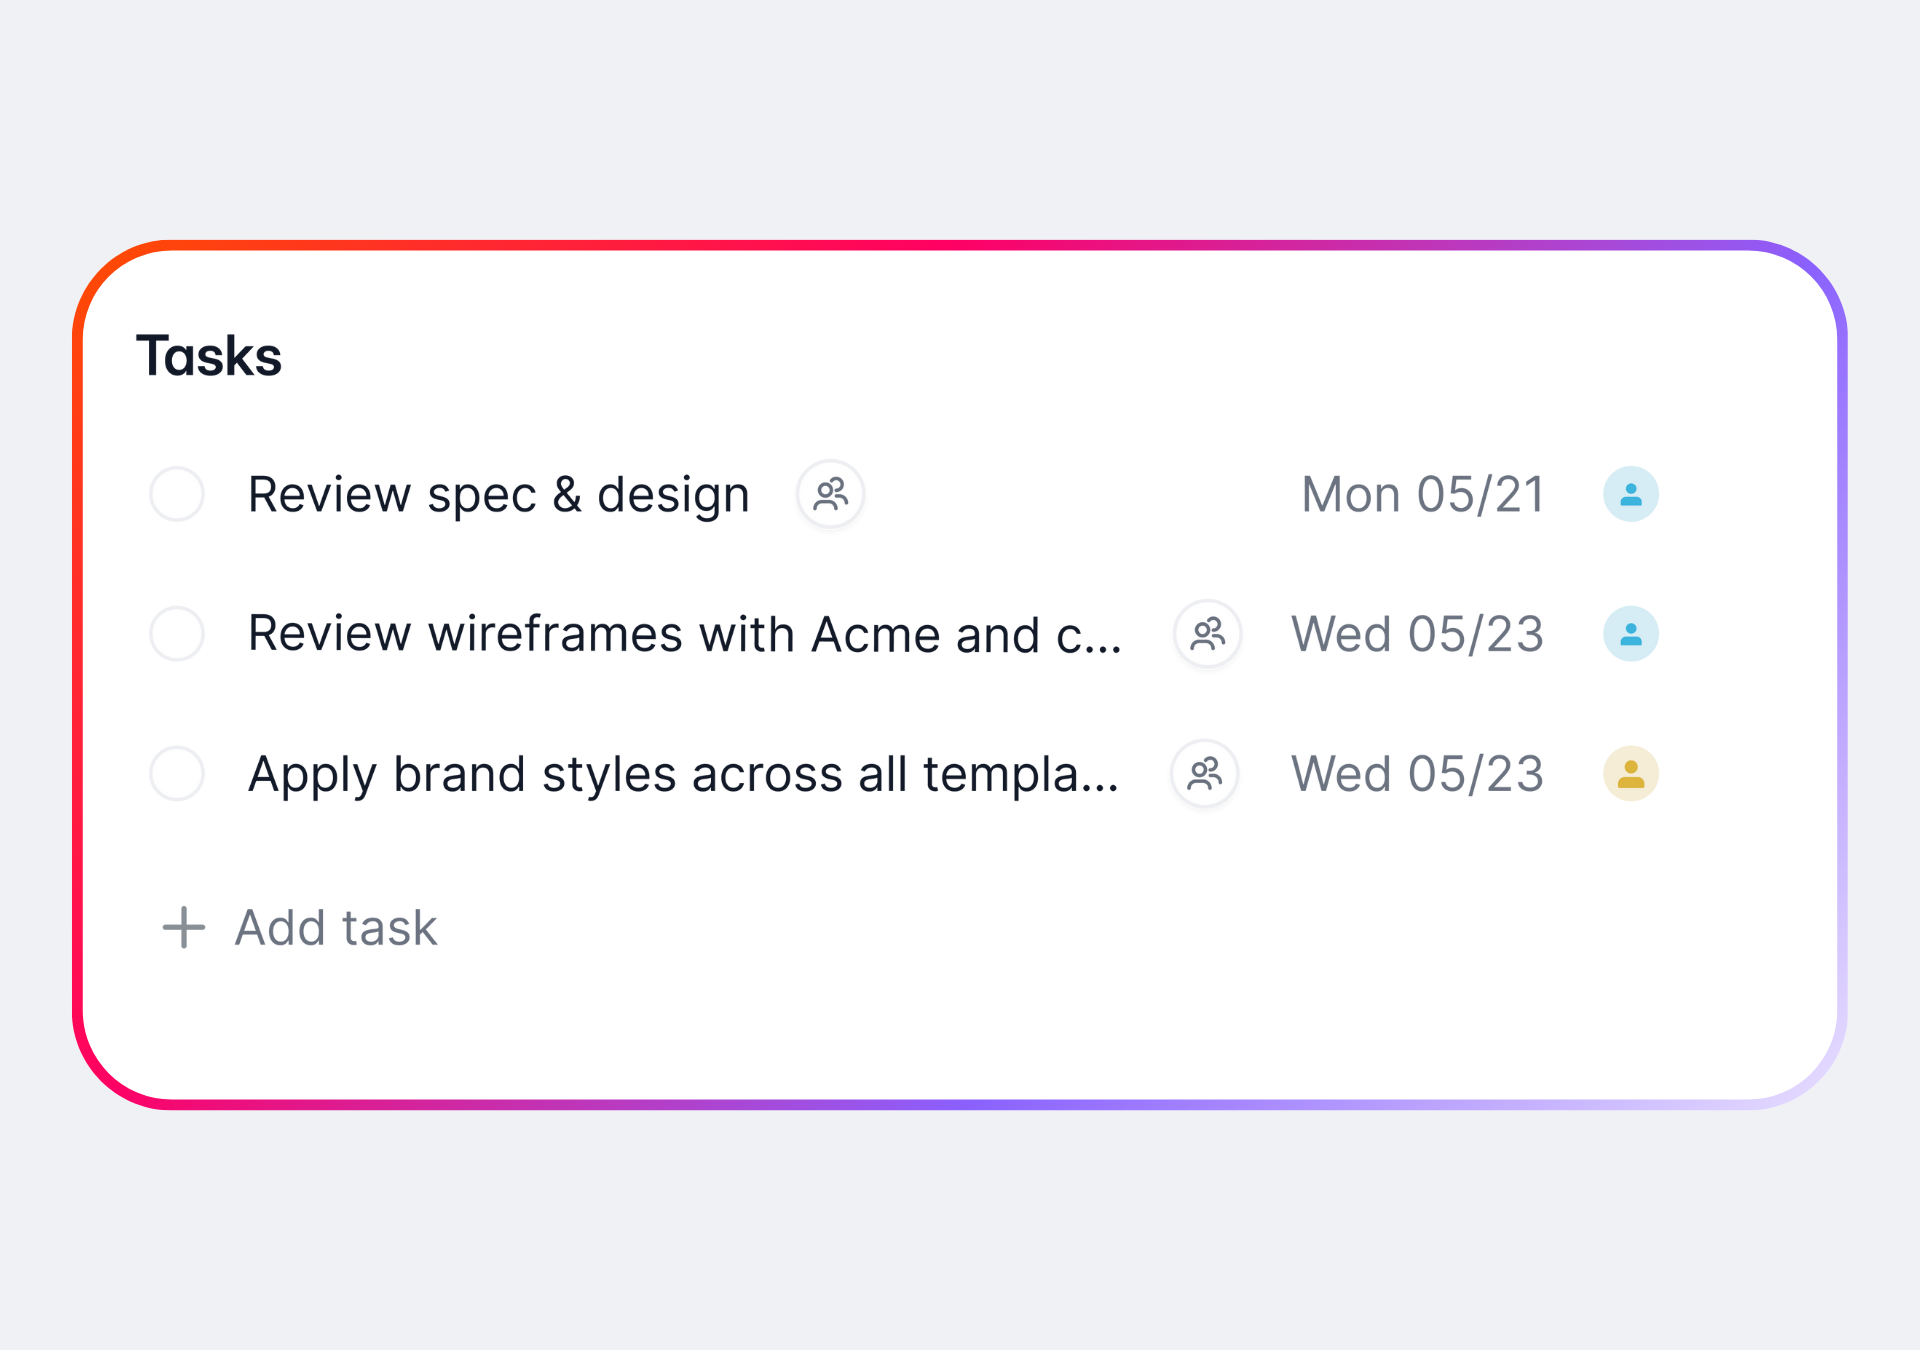Click blue assignee avatar beside Mon 05/21
The width and height of the screenshot is (1920, 1350).
1630,494
